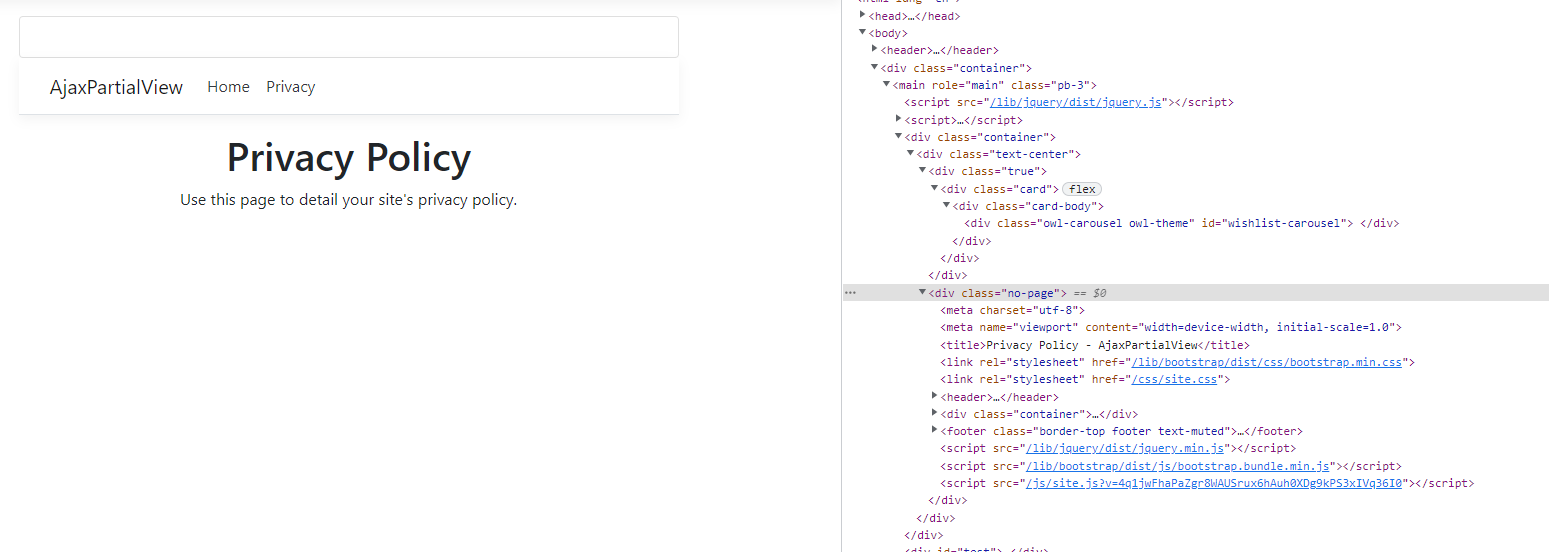Open the /css/site.css link

pyautogui.click(x=1175, y=379)
